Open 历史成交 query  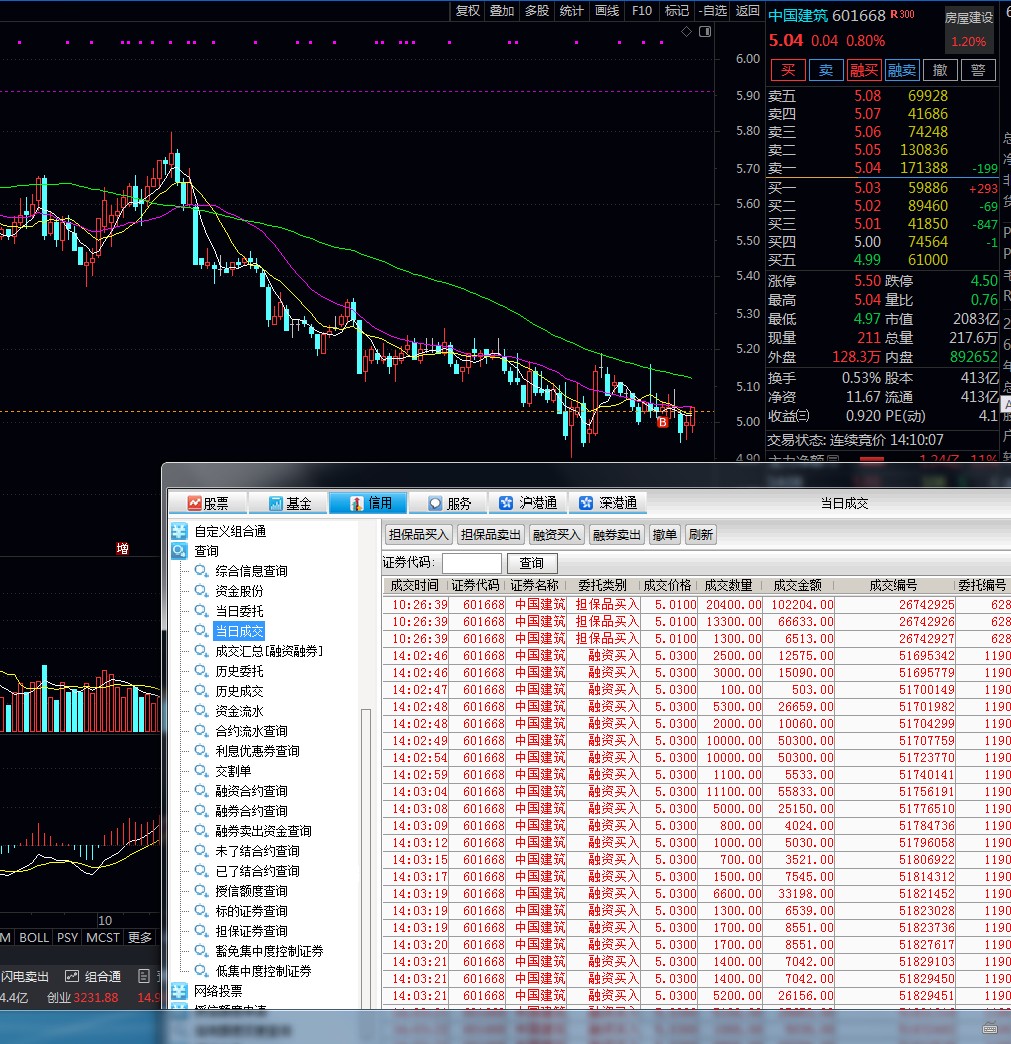tap(239, 690)
